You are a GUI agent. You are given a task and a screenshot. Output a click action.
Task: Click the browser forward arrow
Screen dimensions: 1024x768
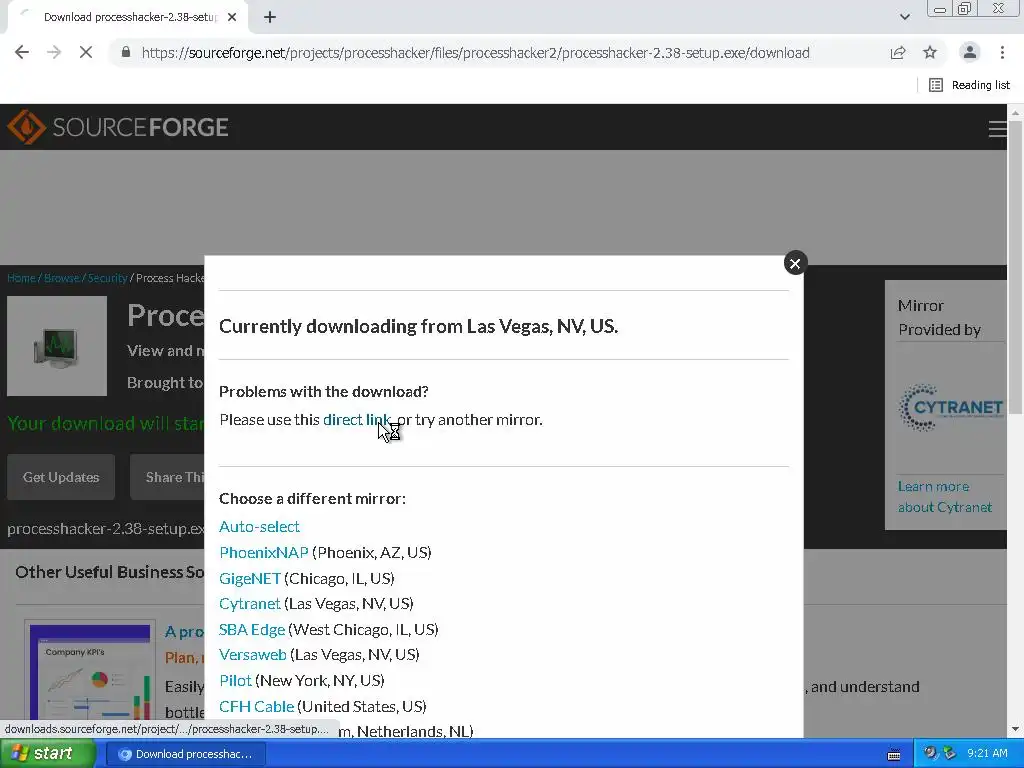point(54,52)
